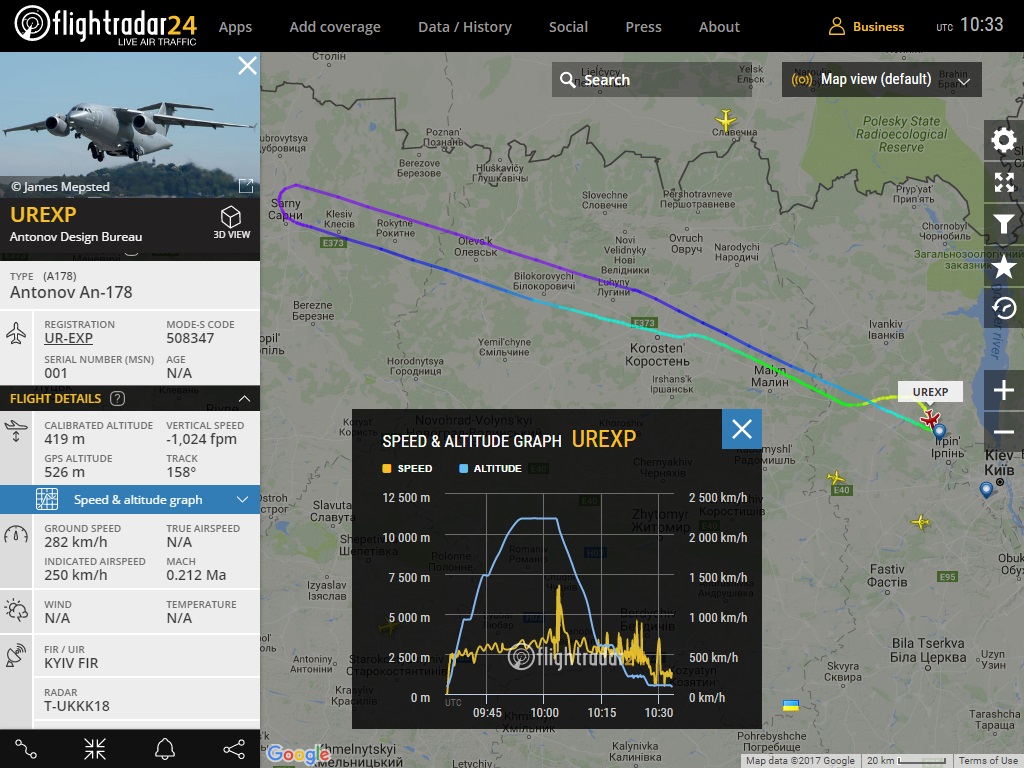
Task: Show flight route icon in bottom bar
Action: coord(26,748)
